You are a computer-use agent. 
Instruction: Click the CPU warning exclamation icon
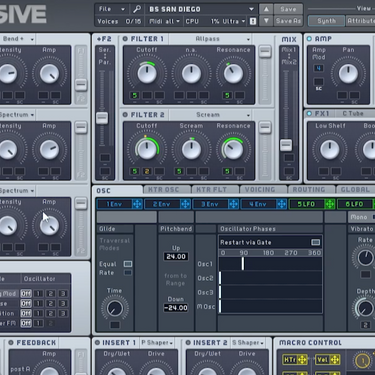click(253, 21)
